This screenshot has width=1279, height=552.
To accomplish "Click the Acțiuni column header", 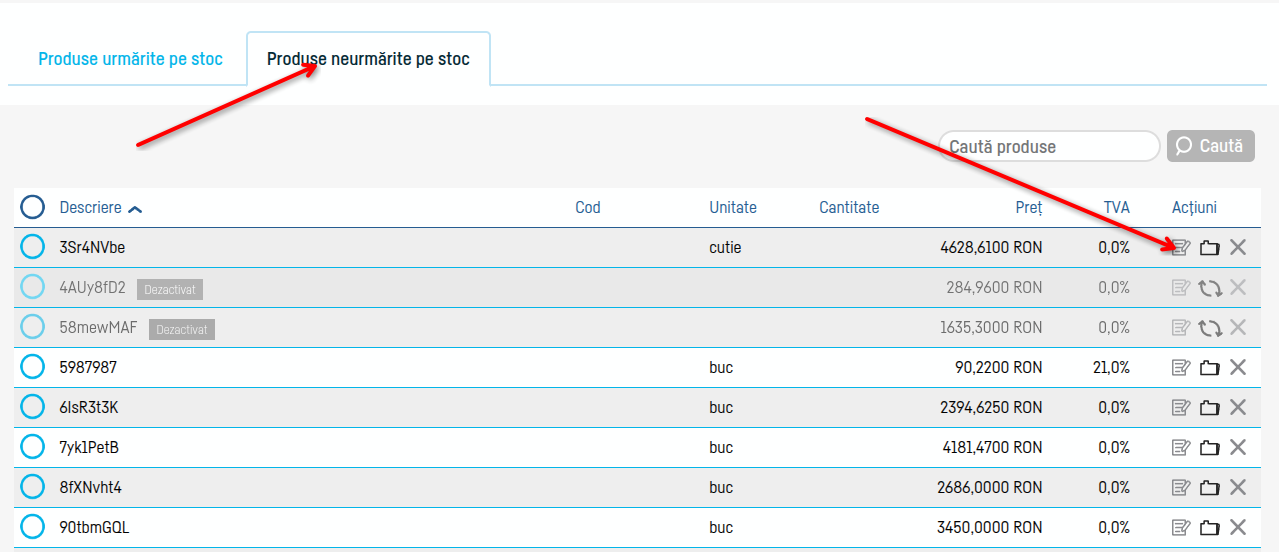I will 1194,208.
